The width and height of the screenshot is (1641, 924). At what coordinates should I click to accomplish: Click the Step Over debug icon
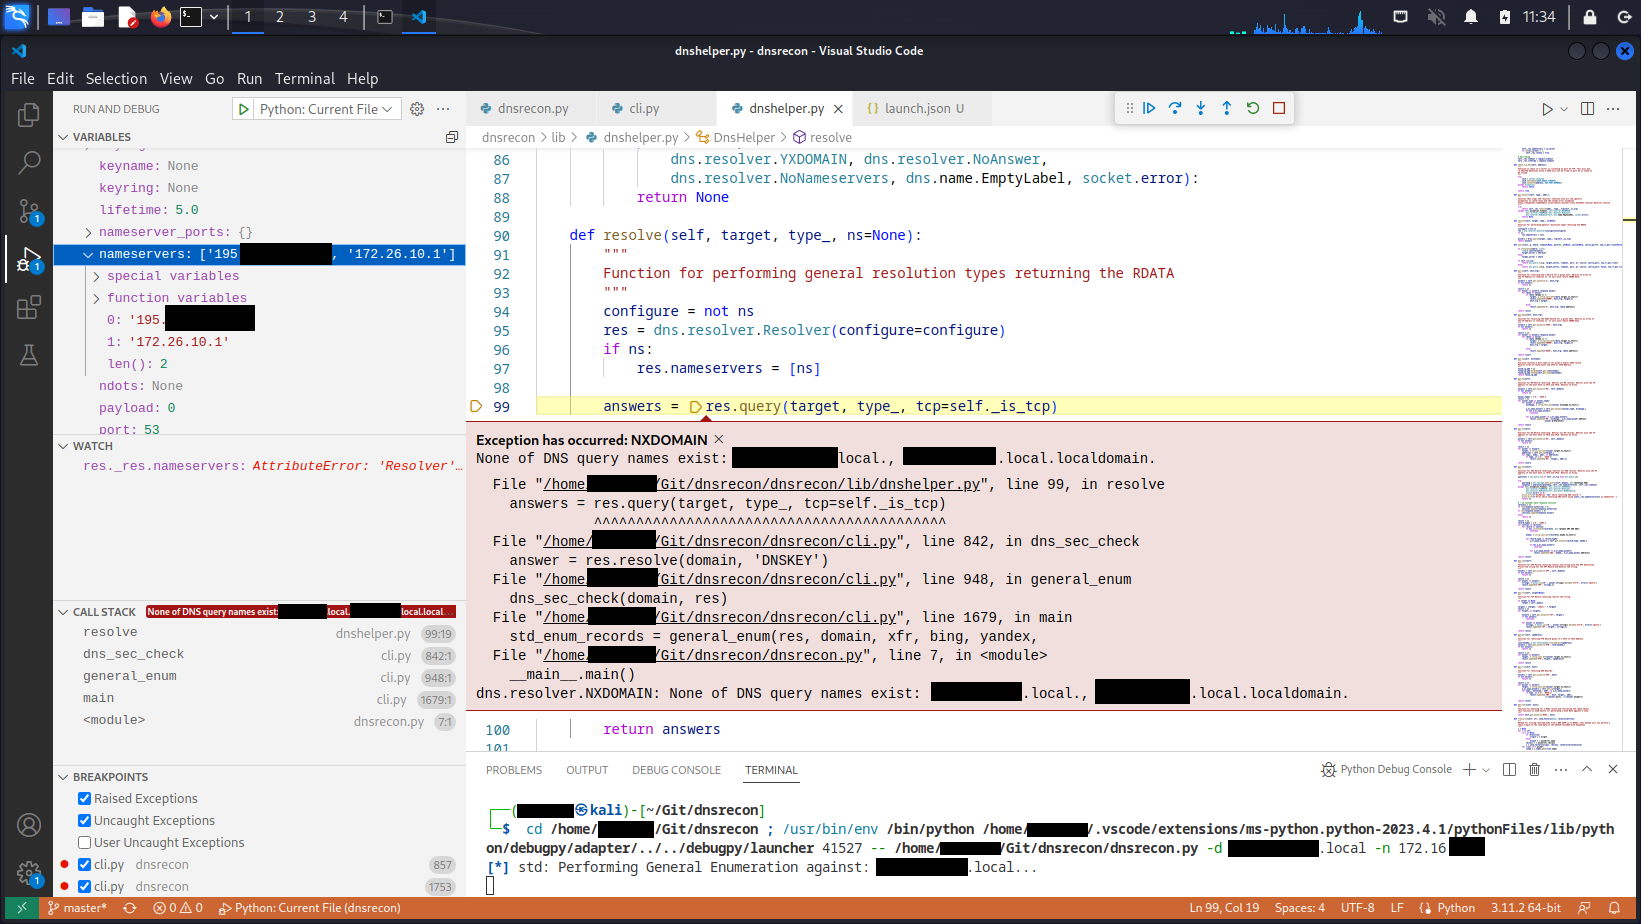[x=1175, y=108]
